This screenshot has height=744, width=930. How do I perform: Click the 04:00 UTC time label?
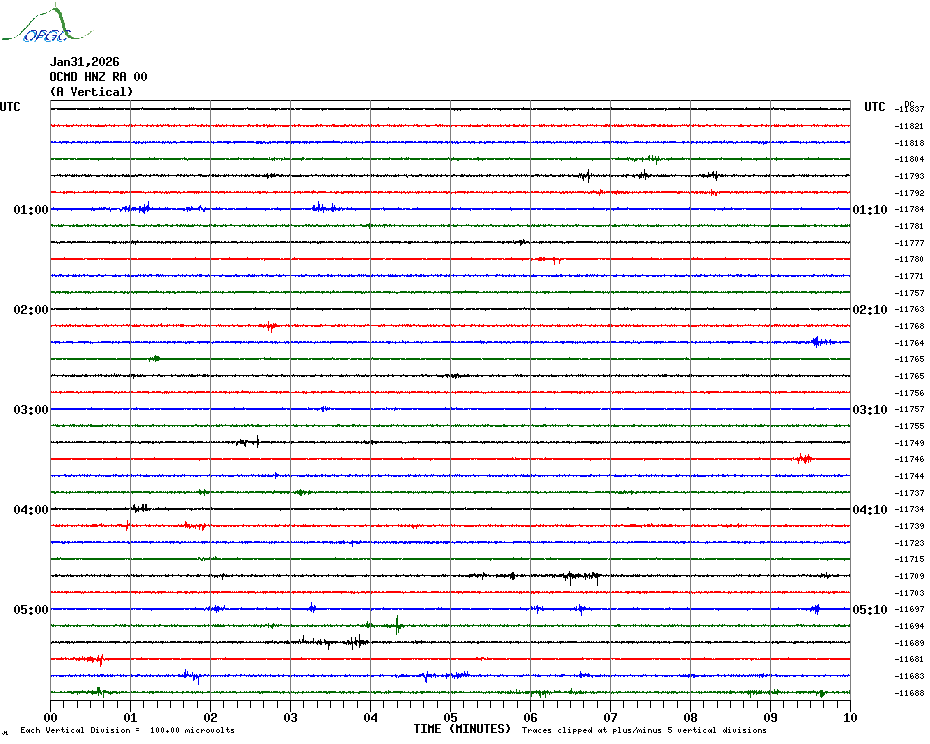click(x=30, y=510)
